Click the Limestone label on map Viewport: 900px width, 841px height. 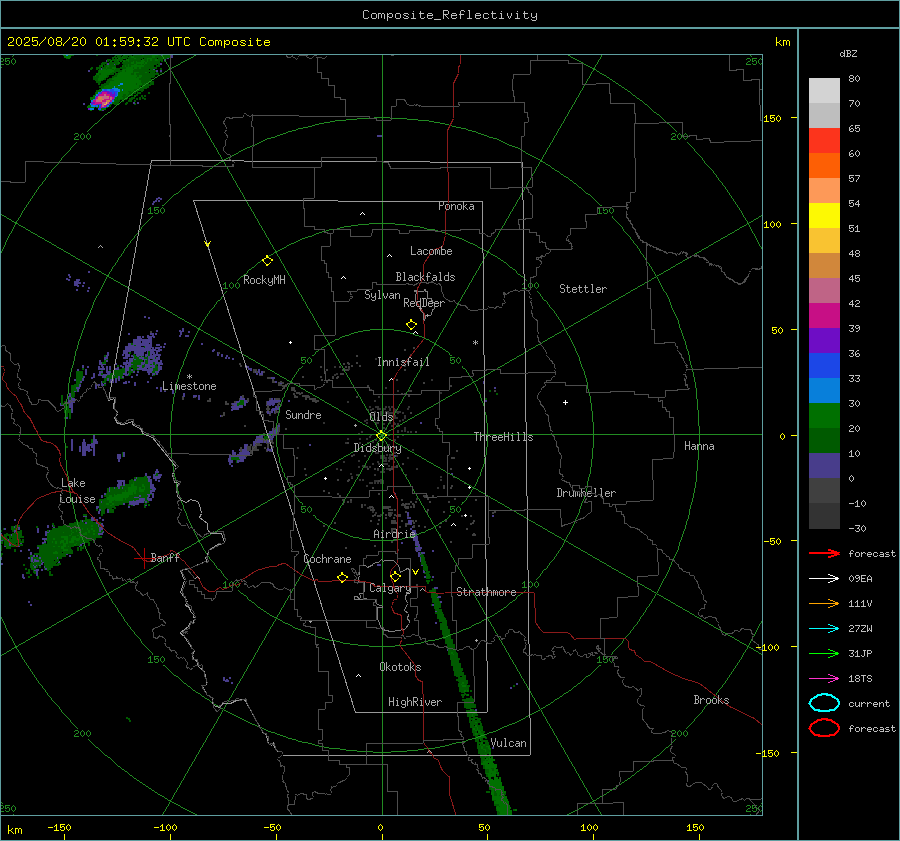[189, 386]
